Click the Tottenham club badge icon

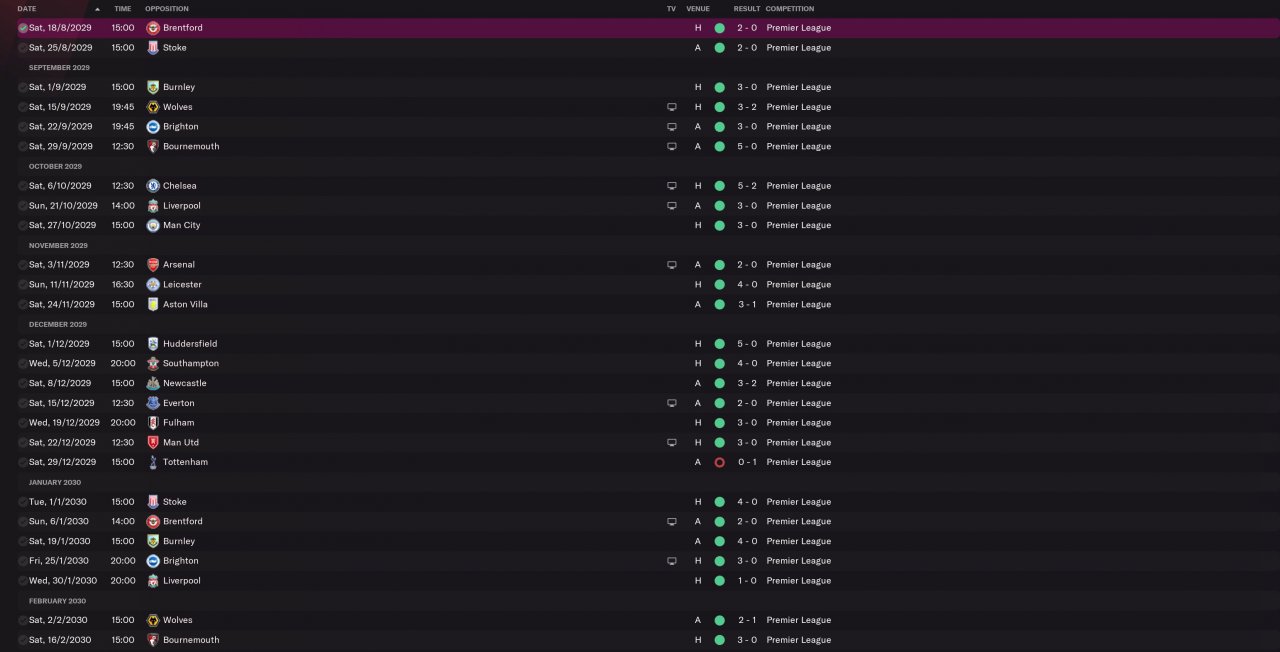point(153,462)
